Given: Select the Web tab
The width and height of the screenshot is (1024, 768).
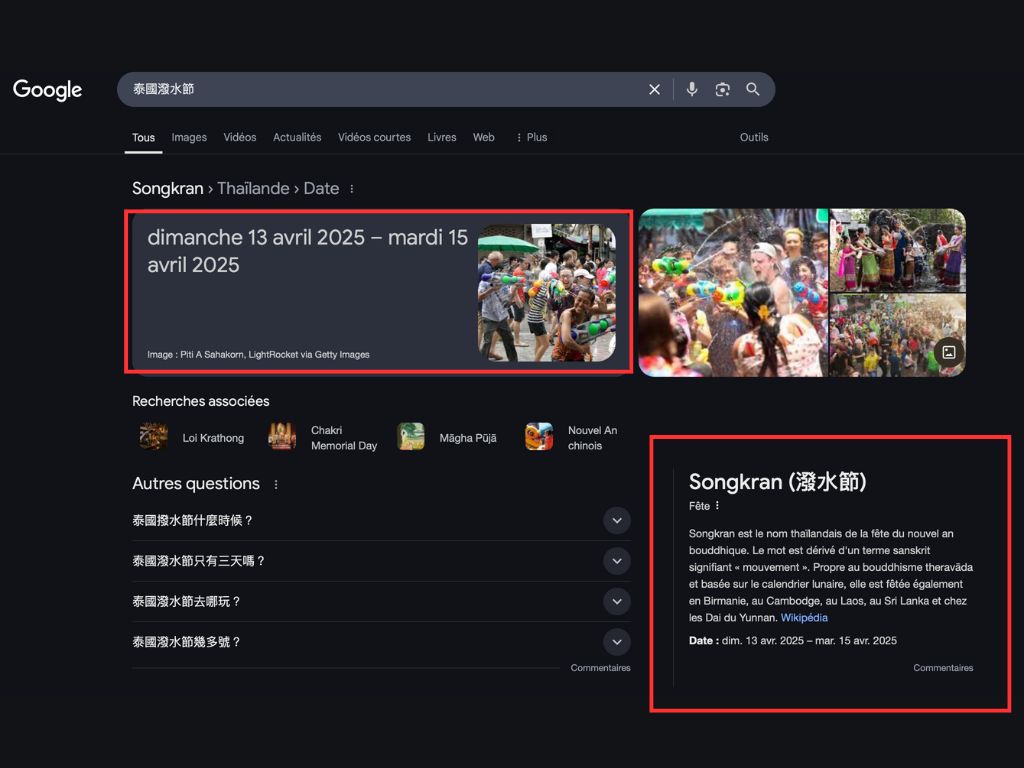Looking at the screenshot, I should (x=484, y=137).
